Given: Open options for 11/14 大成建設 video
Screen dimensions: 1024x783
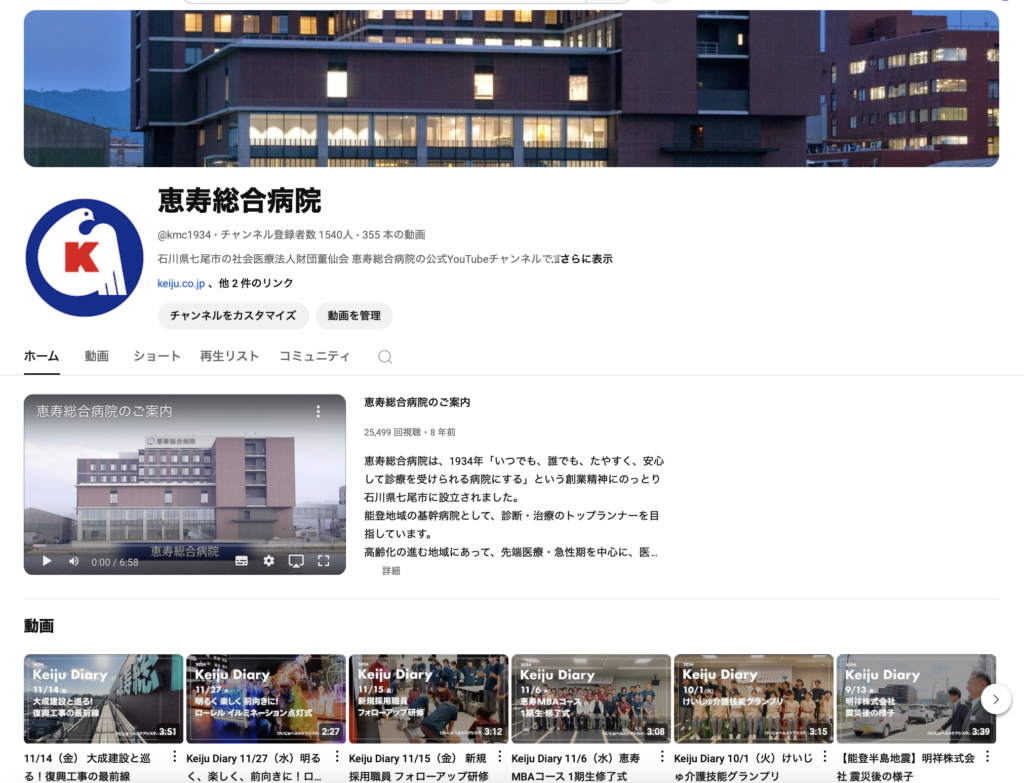Looking at the screenshot, I should tap(174, 756).
